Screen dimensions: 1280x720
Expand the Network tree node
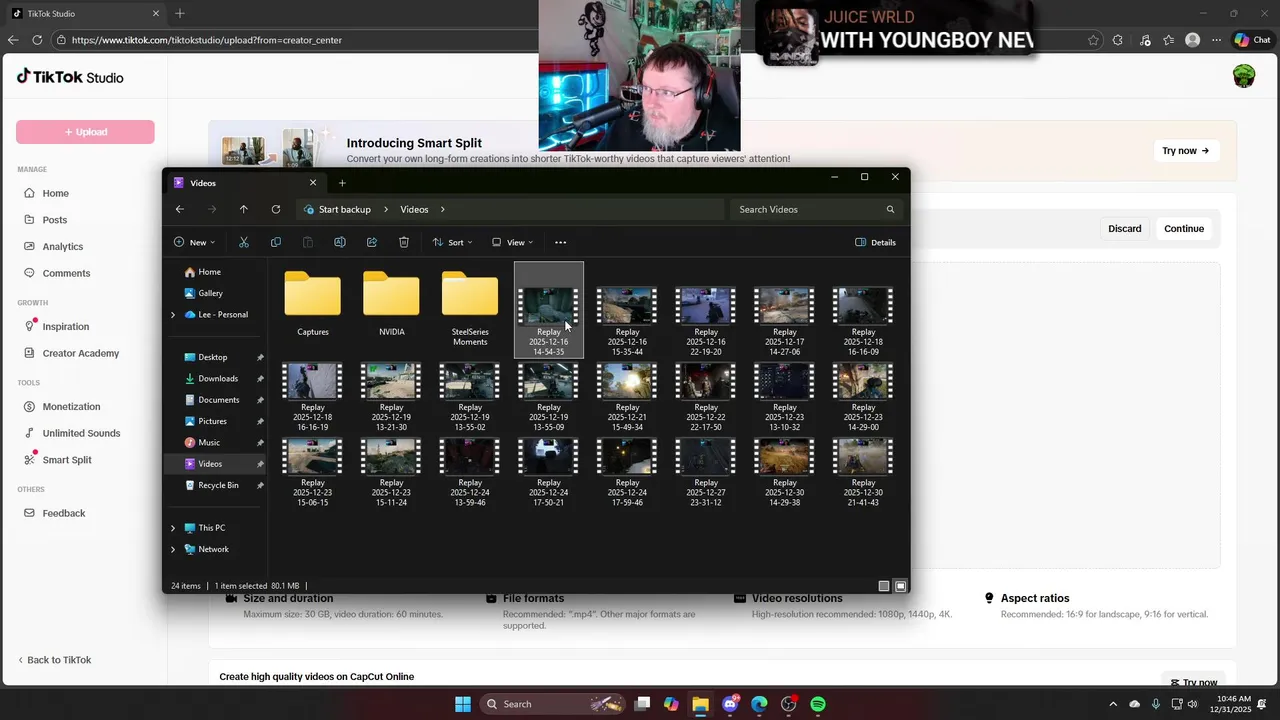(x=173, y=549)
